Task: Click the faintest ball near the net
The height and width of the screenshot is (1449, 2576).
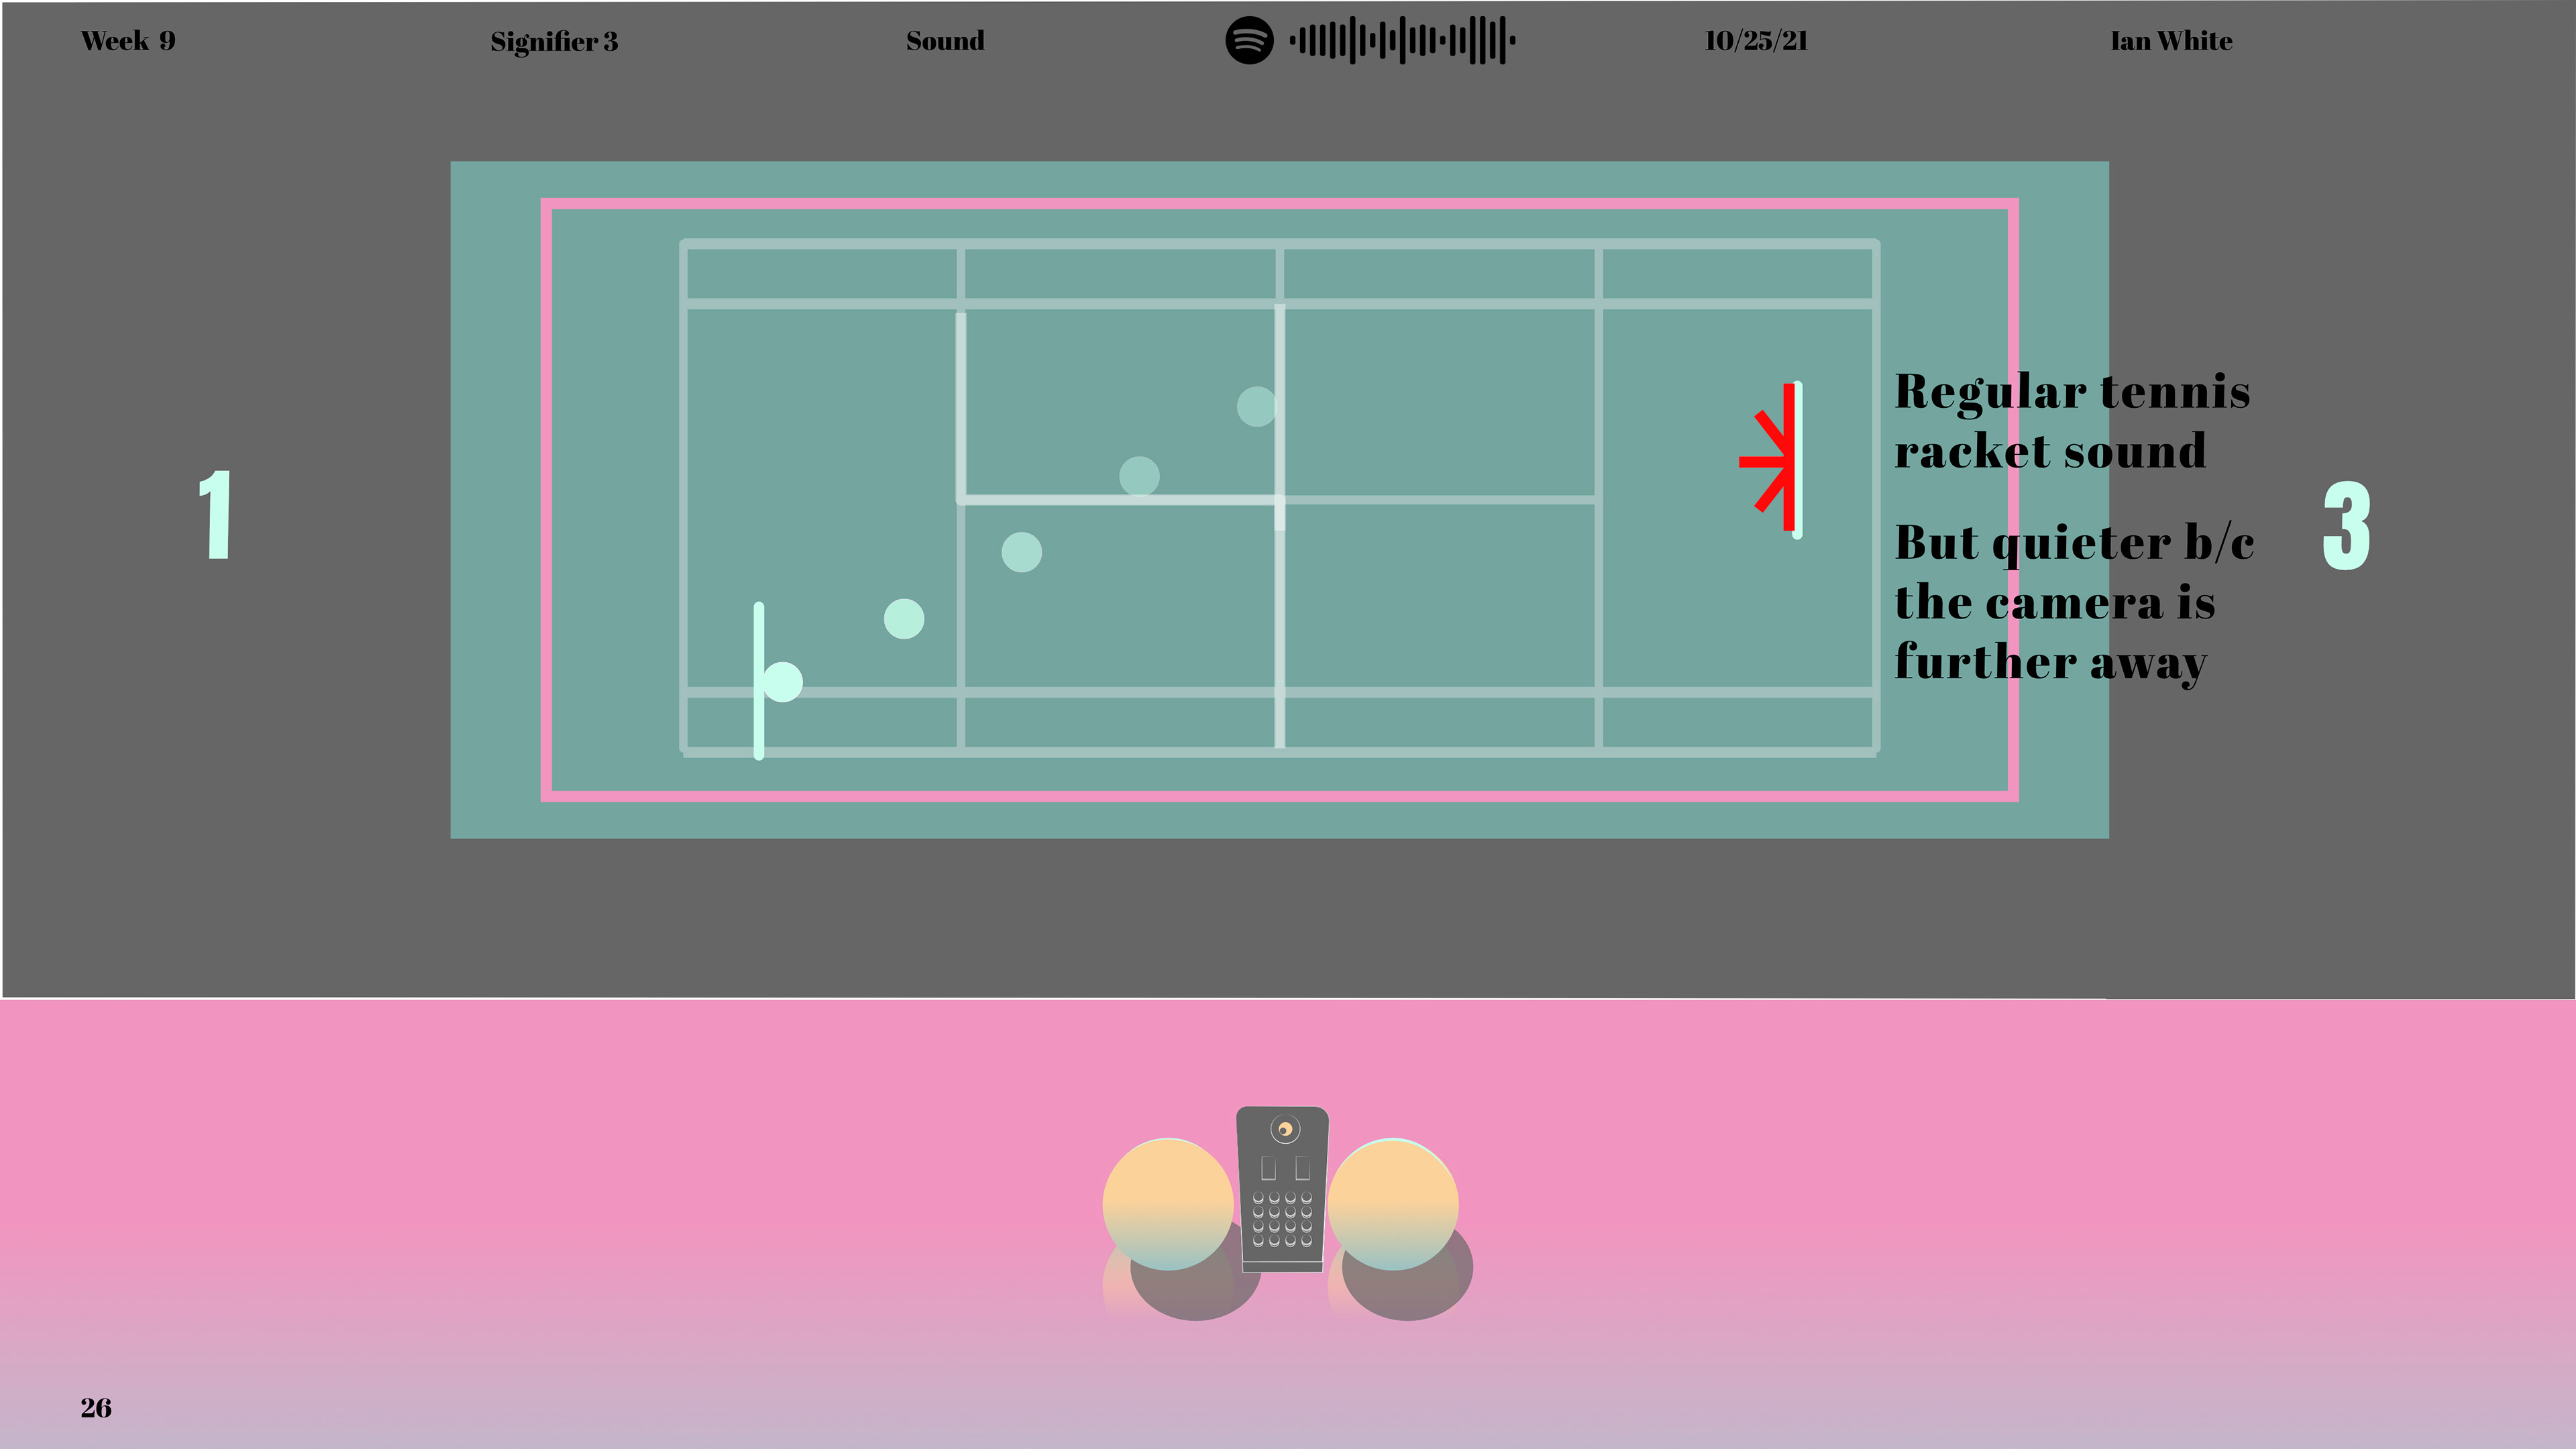Action: click(x=1256, y=406)
